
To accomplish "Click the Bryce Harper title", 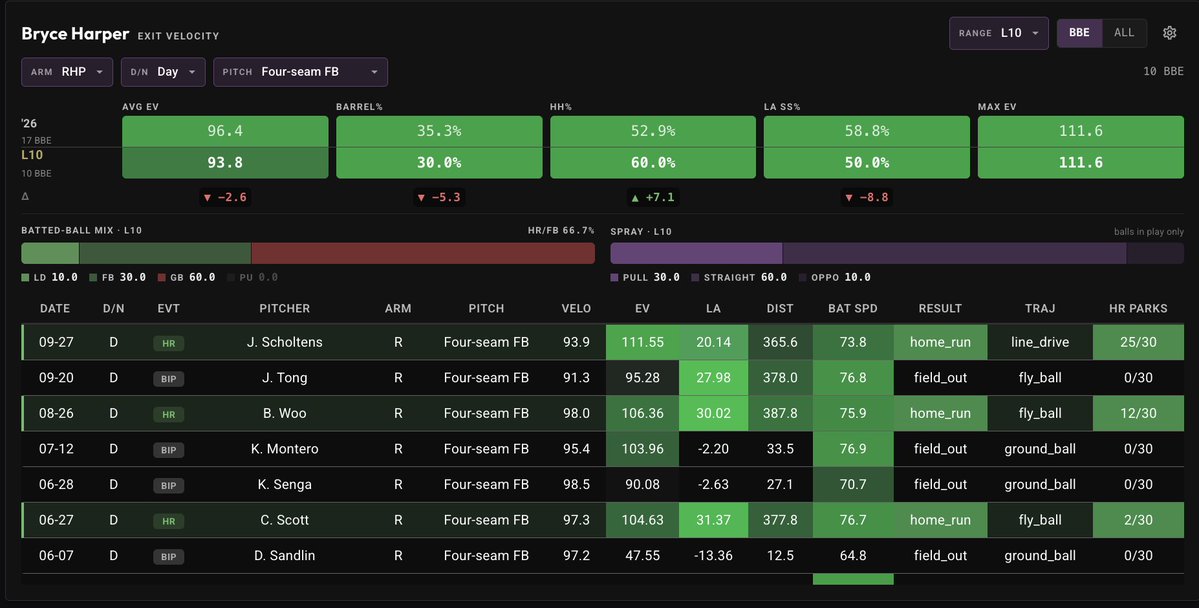I will [75, 34].
